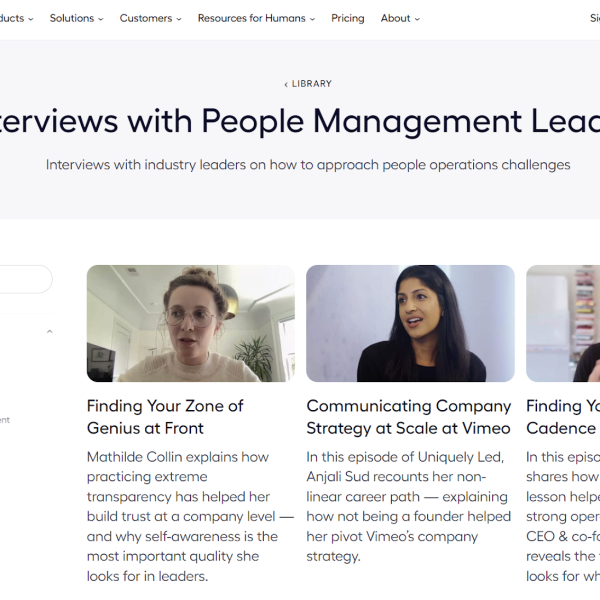This screenshot has width=600, height=600.
Task: Open Mathilde Collin interview thumbnail
Action: click(x=191, y=323)
